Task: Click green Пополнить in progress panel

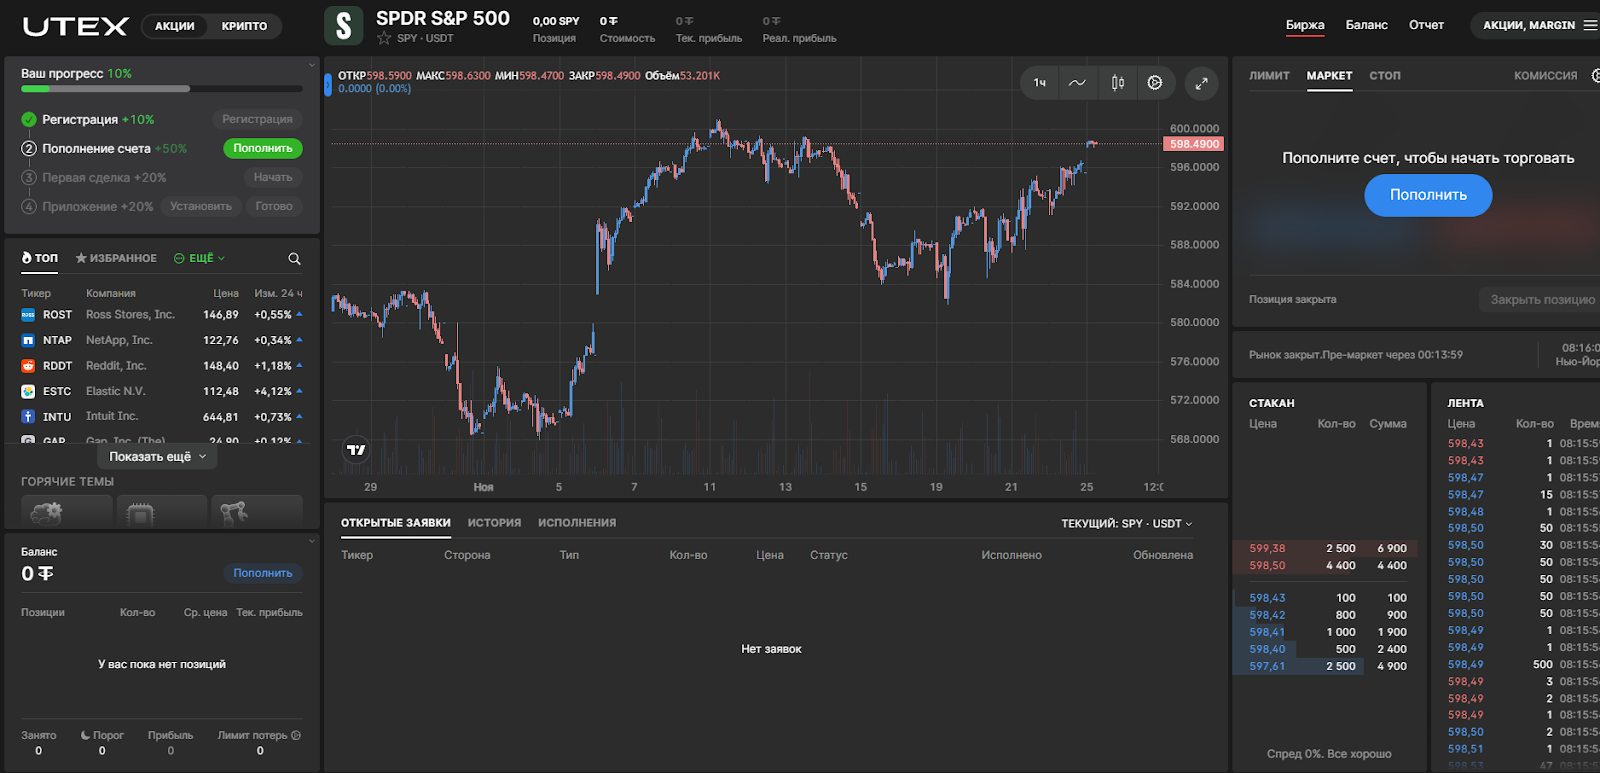Action: [263, 148]
